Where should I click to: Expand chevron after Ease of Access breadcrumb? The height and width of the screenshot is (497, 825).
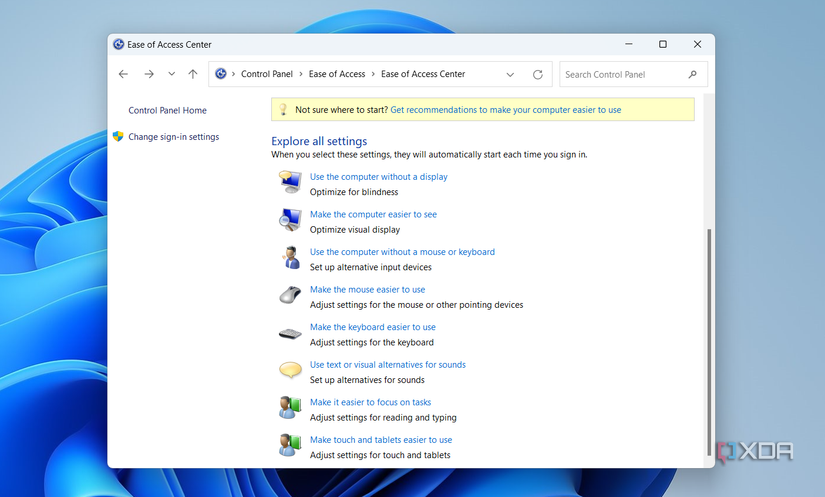pyautogui.click(x=373, y=74)
